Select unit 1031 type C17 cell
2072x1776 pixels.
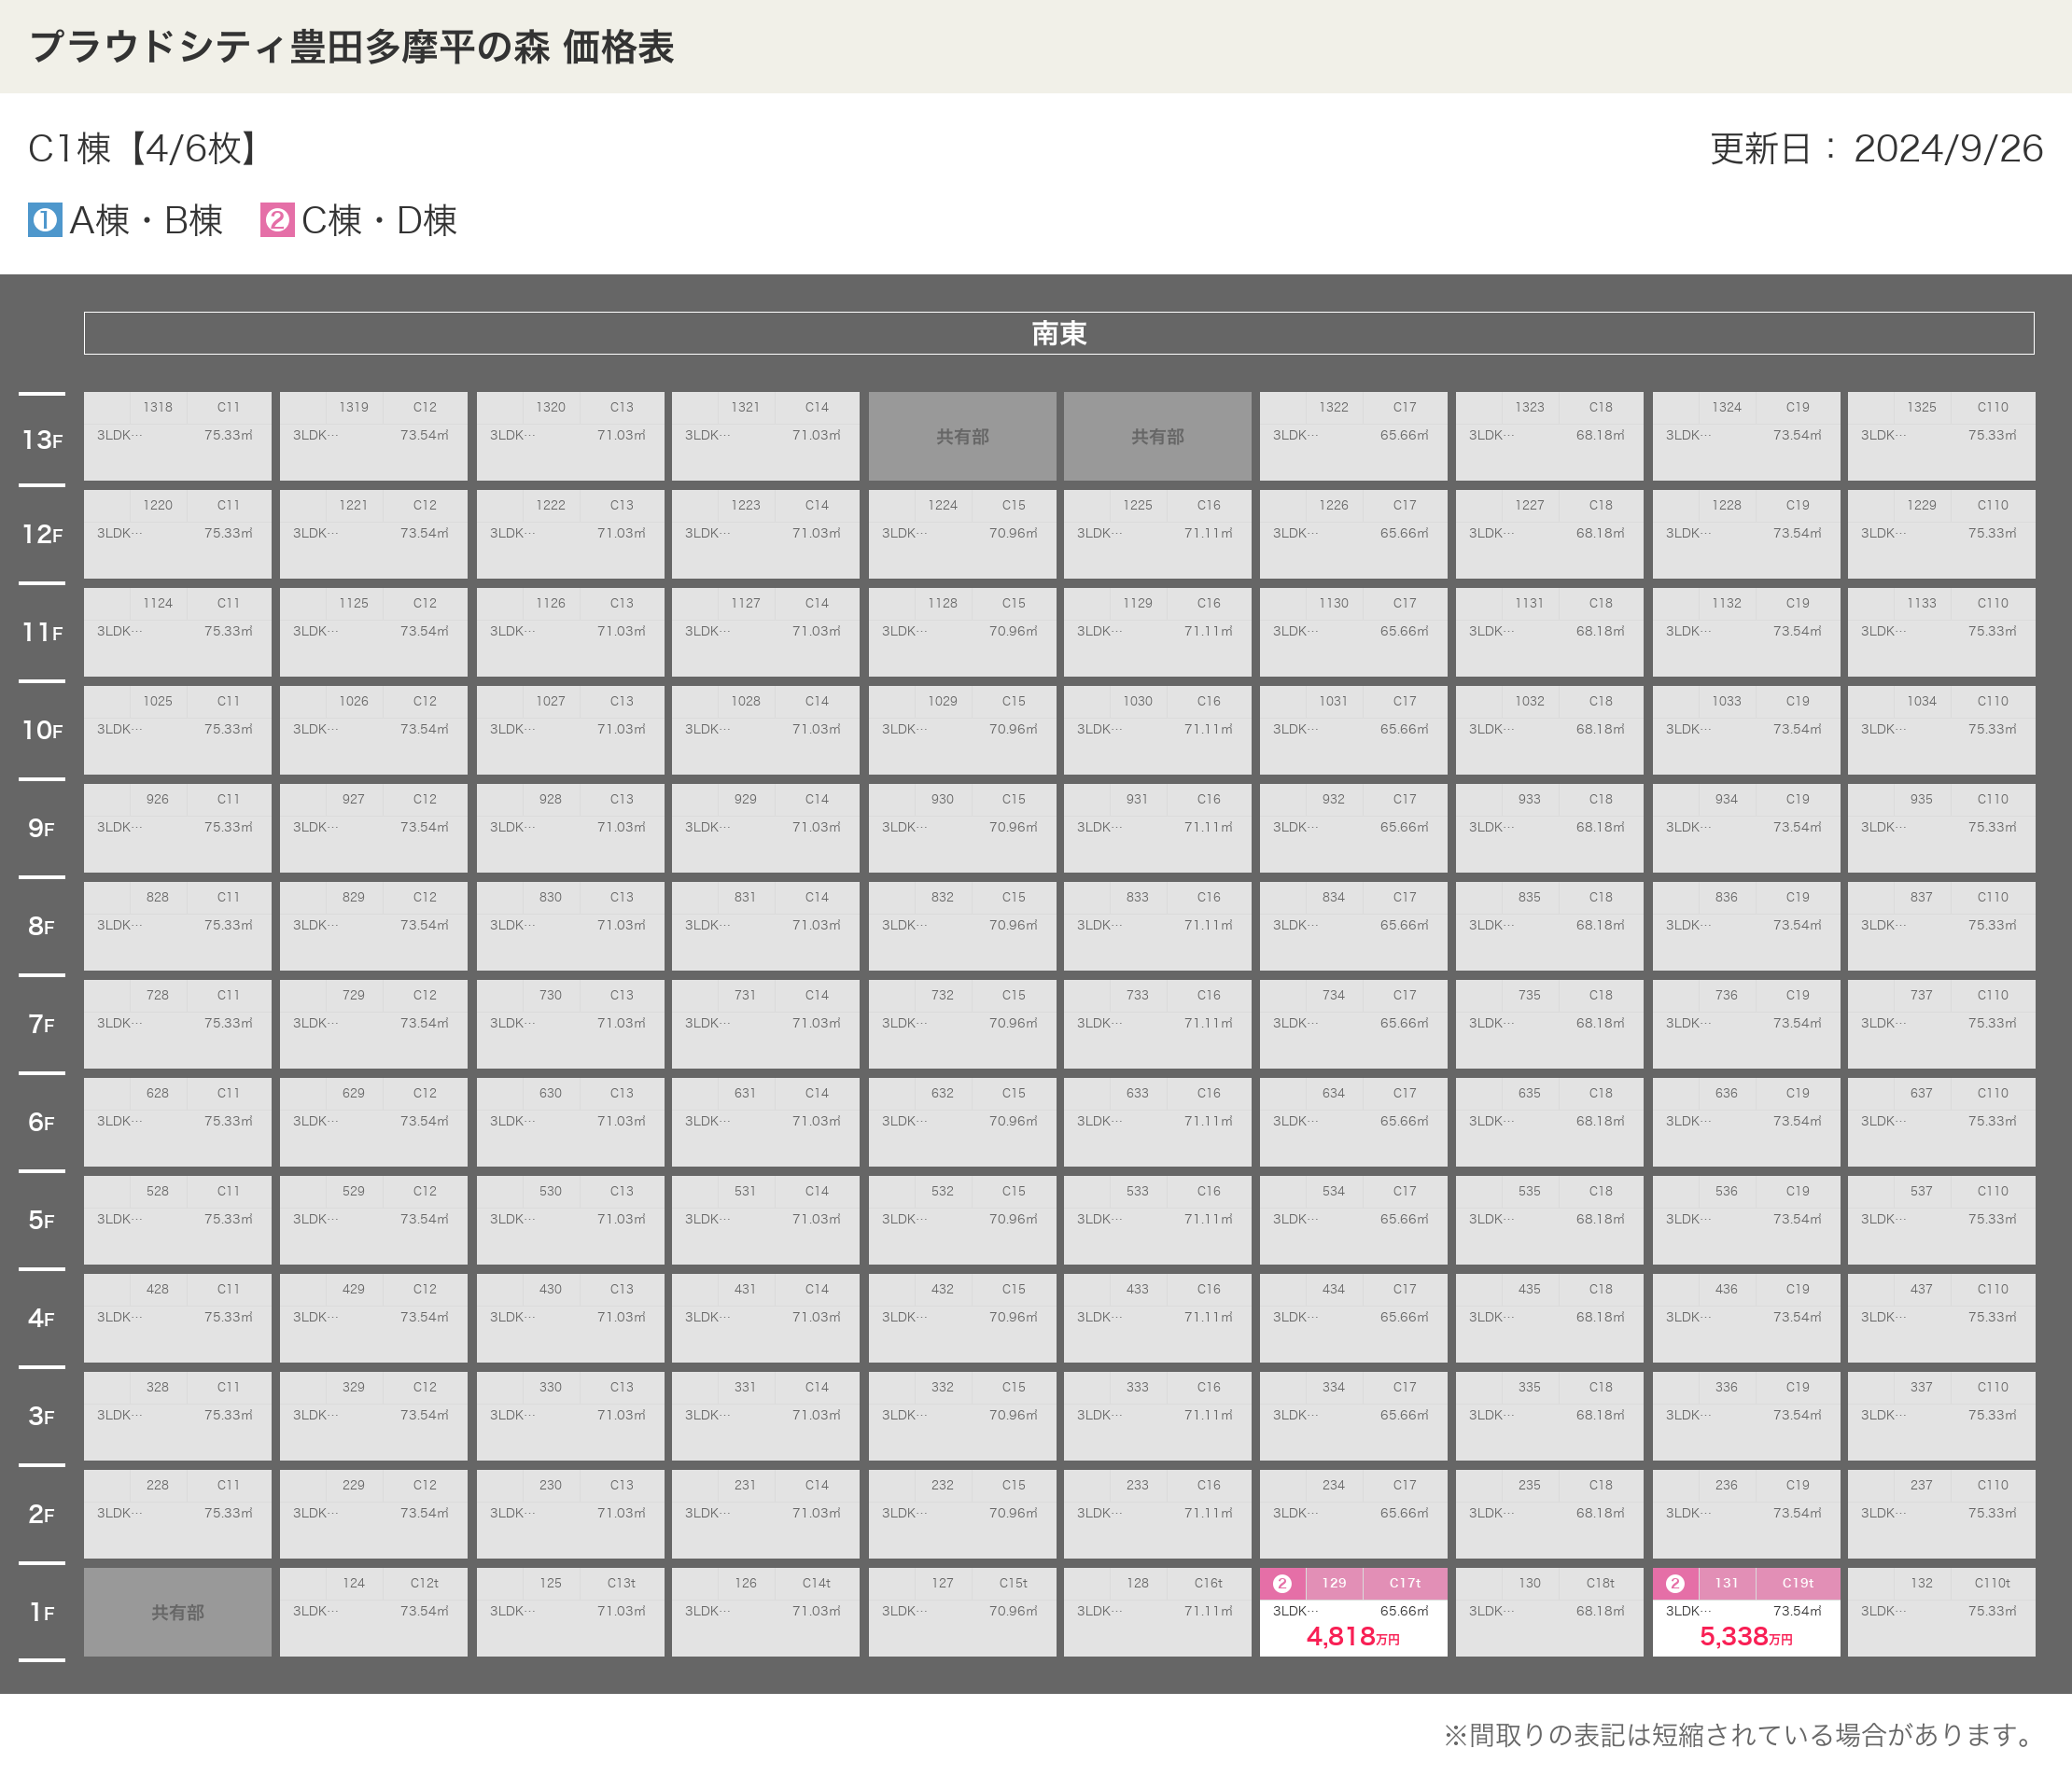pyautogui.click(x=1353, y=730)
